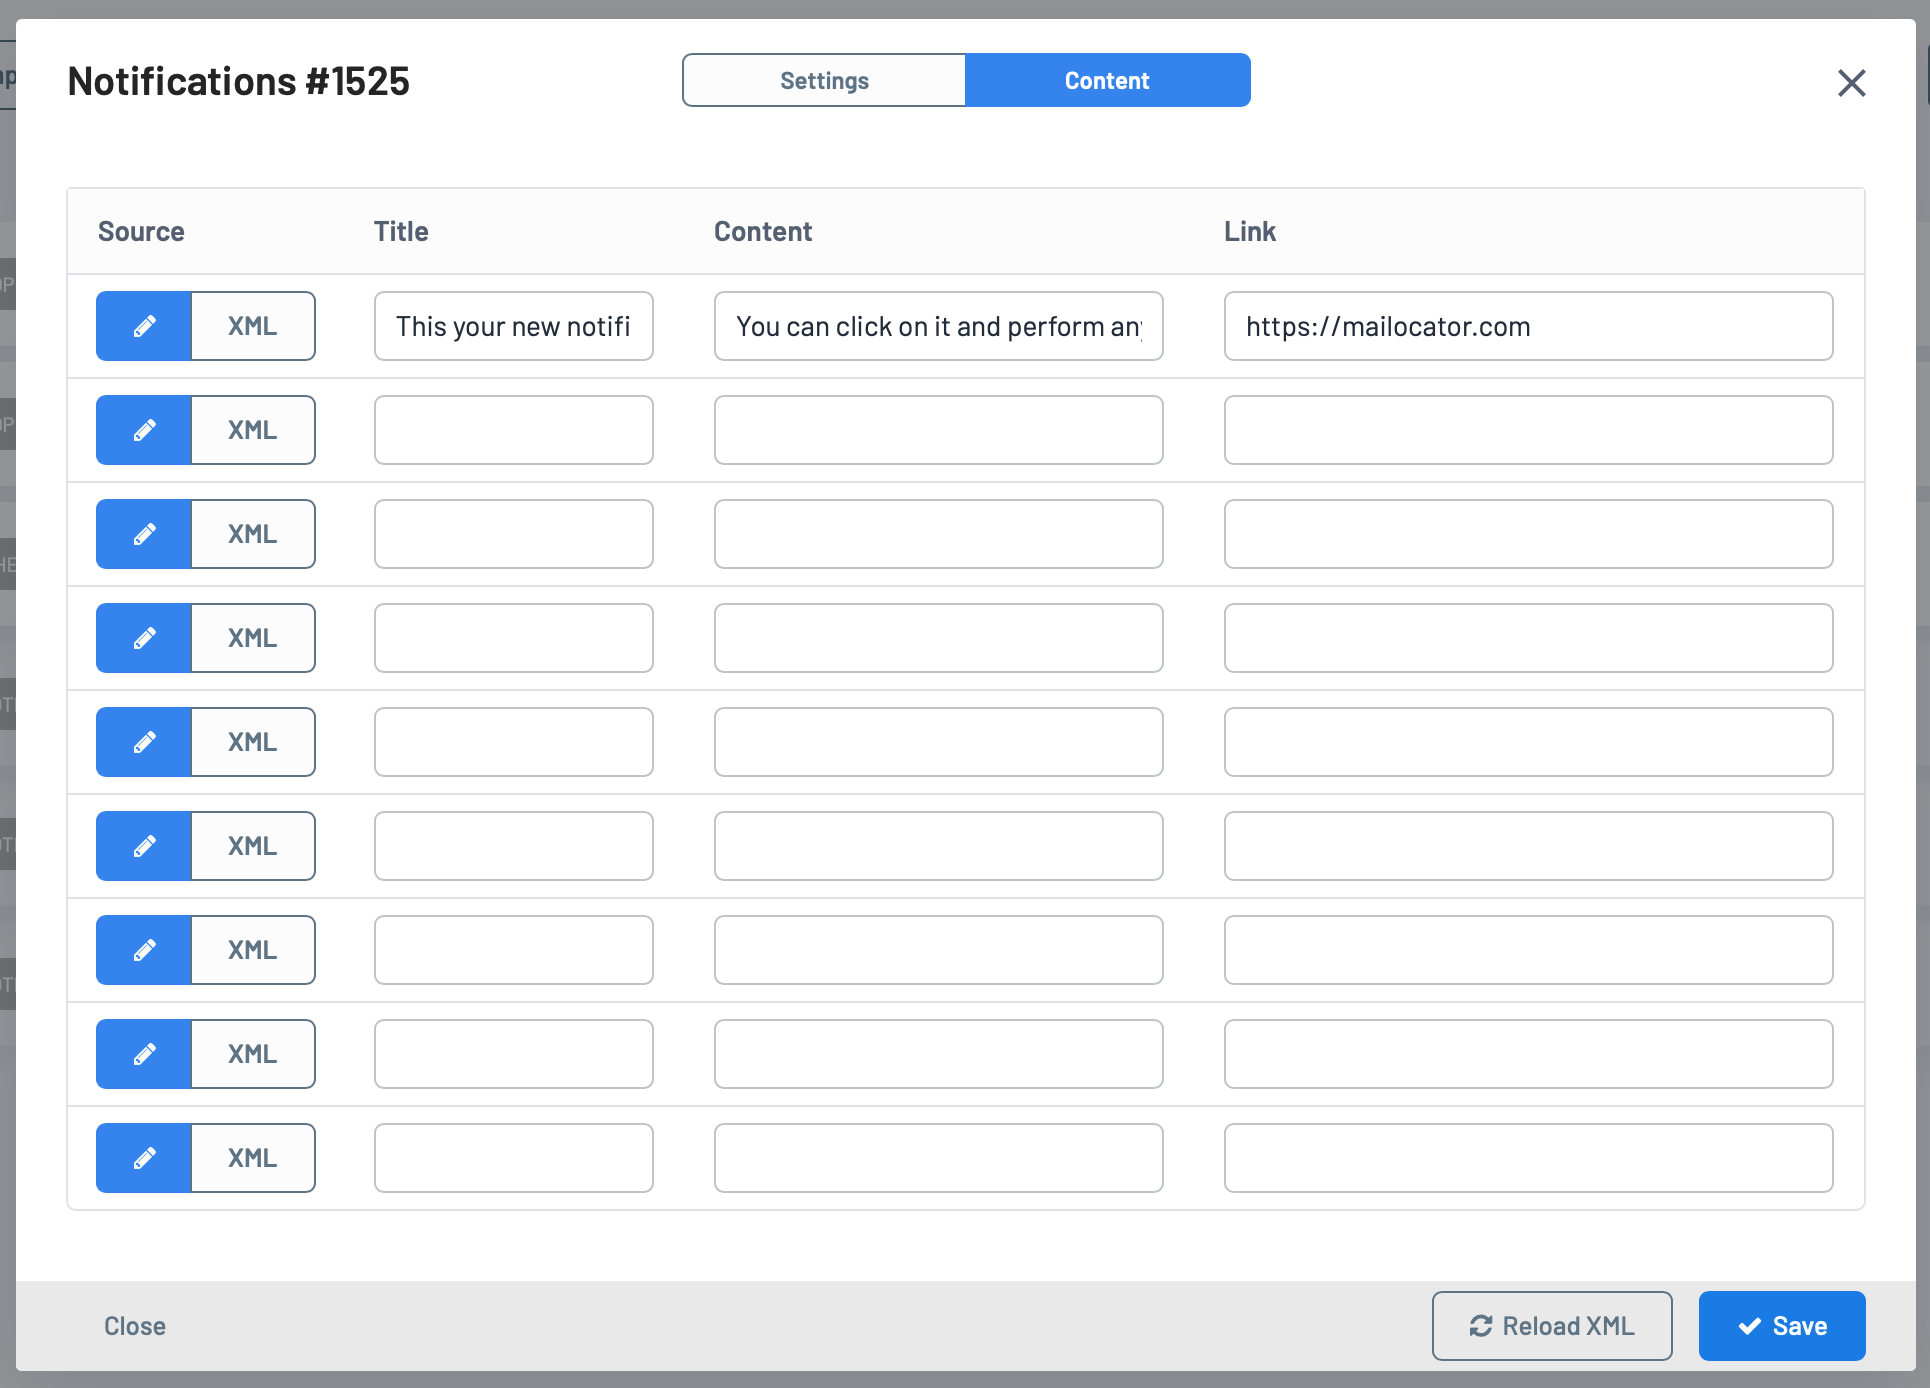Focus empty Title field in fifth row

[x=514, y=742]
